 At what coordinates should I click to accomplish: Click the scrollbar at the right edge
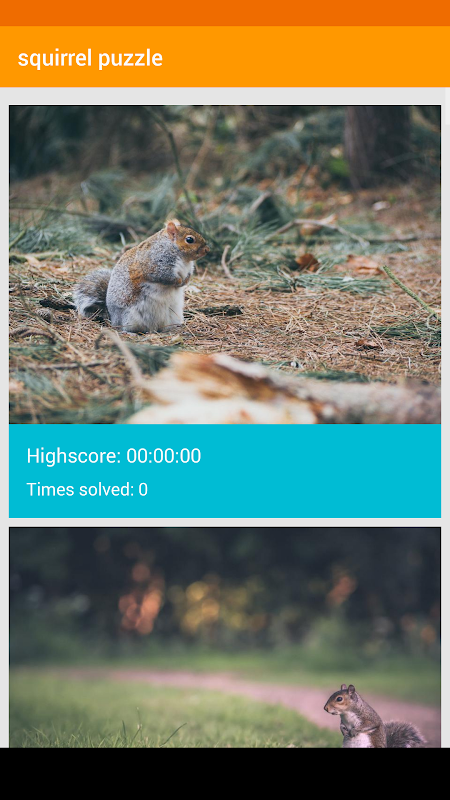(x=447, y=107)
